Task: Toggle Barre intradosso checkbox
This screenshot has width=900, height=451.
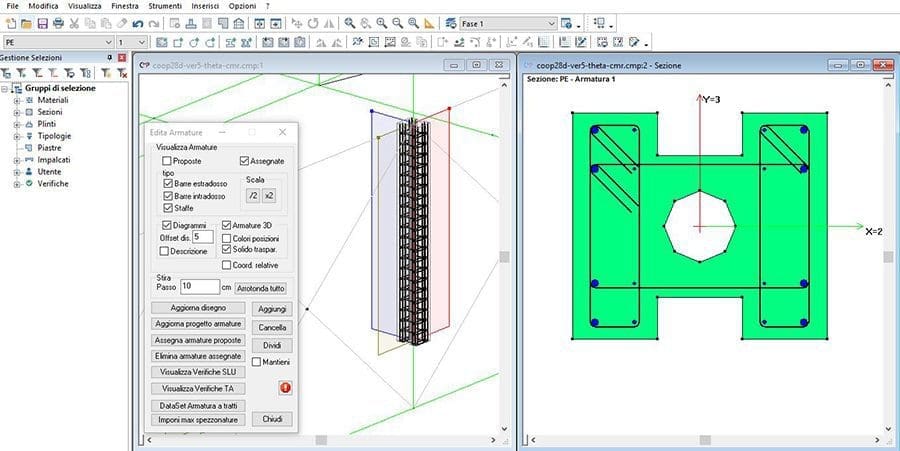Action: 168,196
